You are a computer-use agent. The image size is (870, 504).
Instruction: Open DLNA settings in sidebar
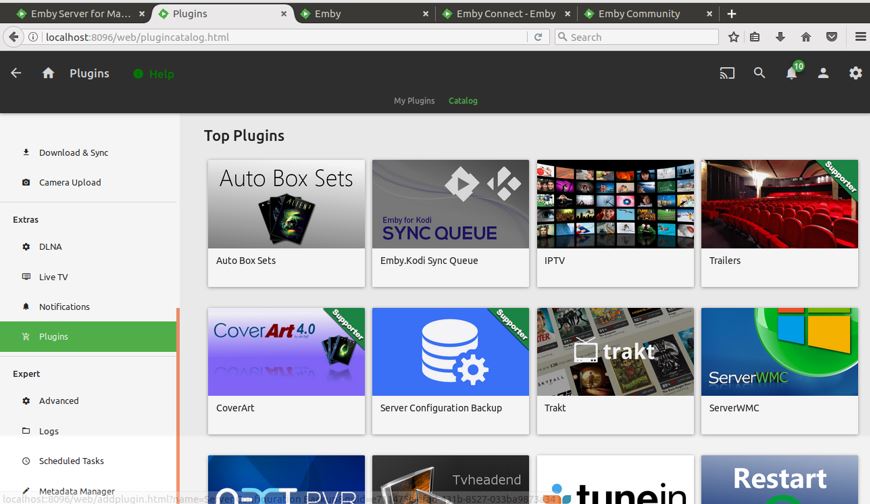click(89, 246)
